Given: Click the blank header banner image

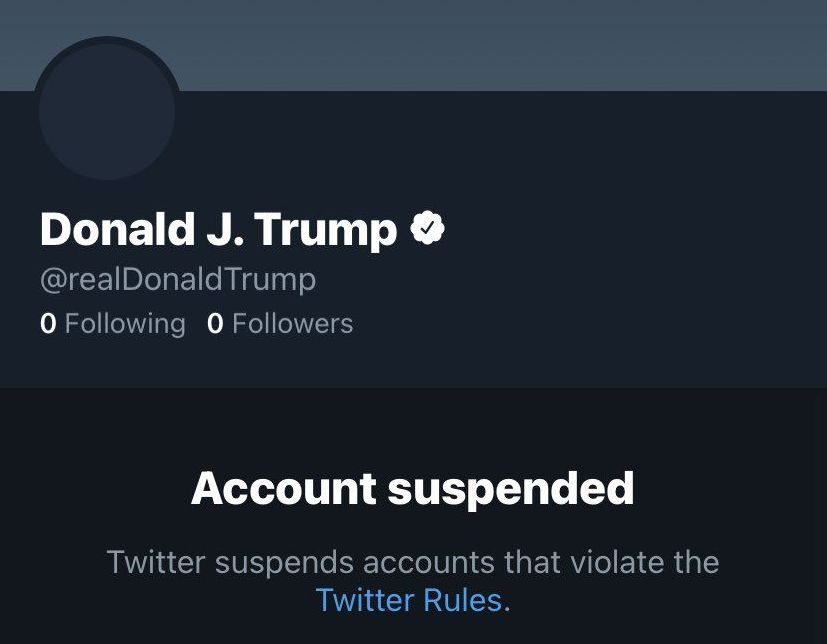Looking at the screenshot, I should pos(500,45).
